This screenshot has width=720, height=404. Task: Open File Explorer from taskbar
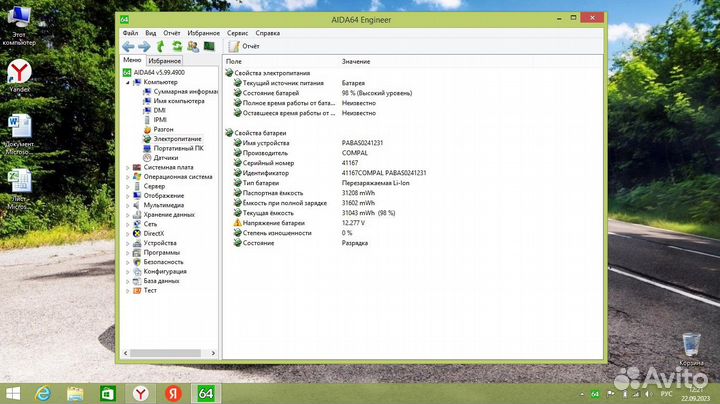(75, 394)
